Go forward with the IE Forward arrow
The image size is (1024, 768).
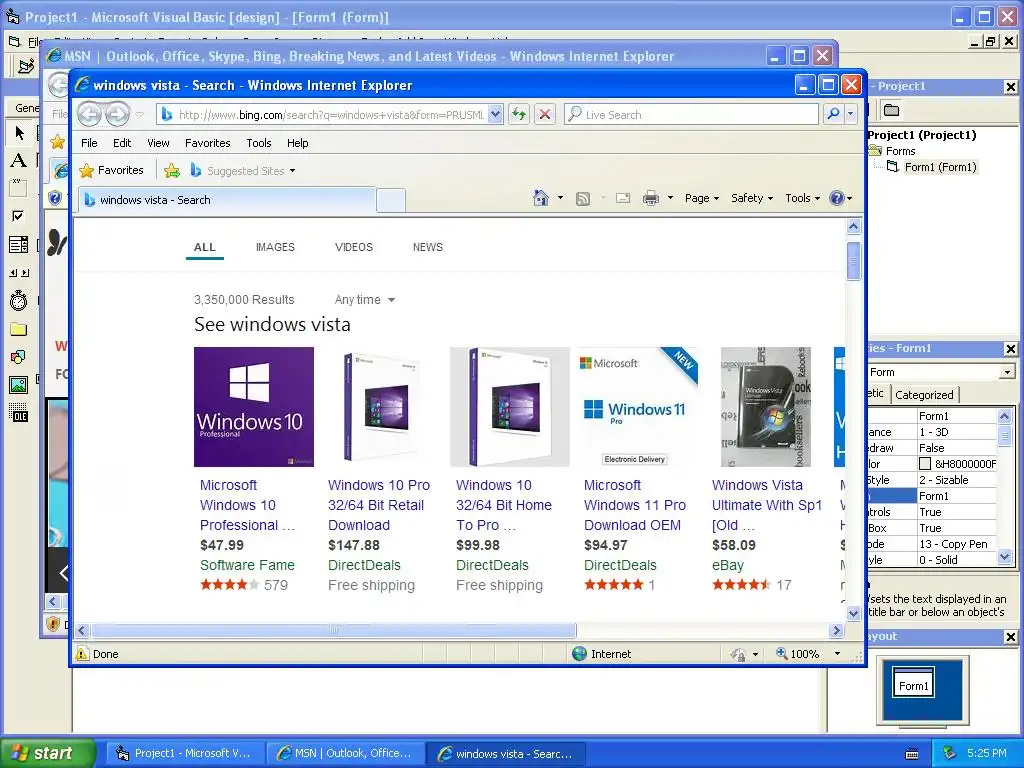tap(117, 115)
